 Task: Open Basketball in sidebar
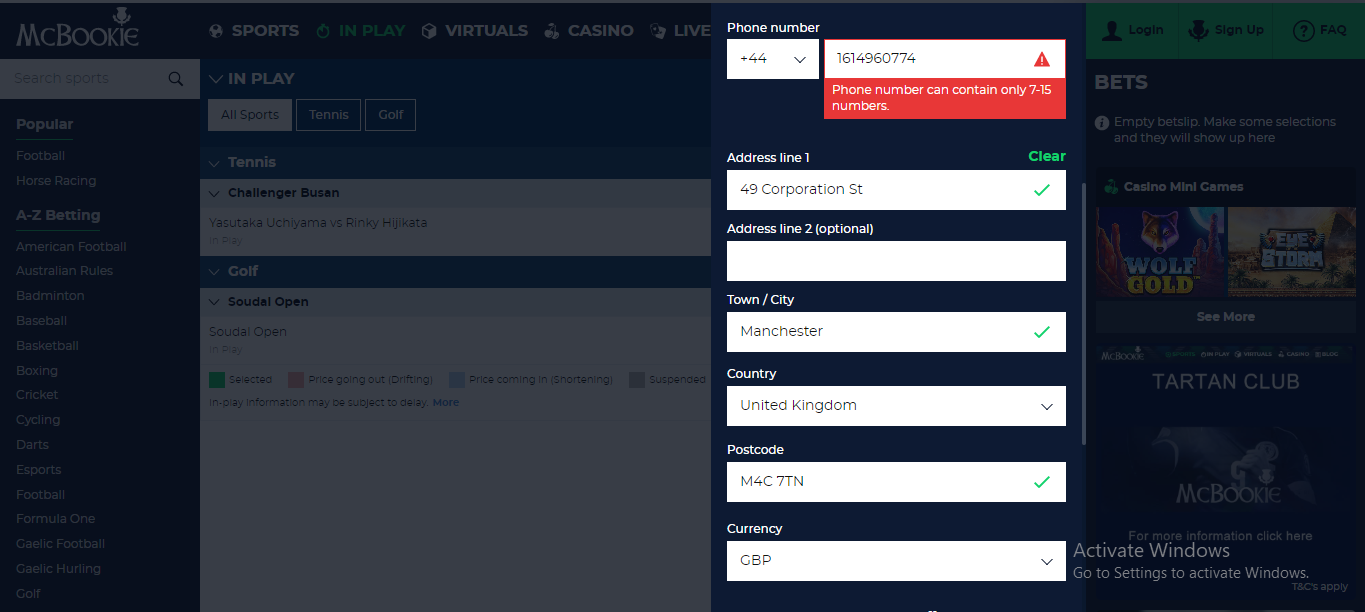coord(47,346)
